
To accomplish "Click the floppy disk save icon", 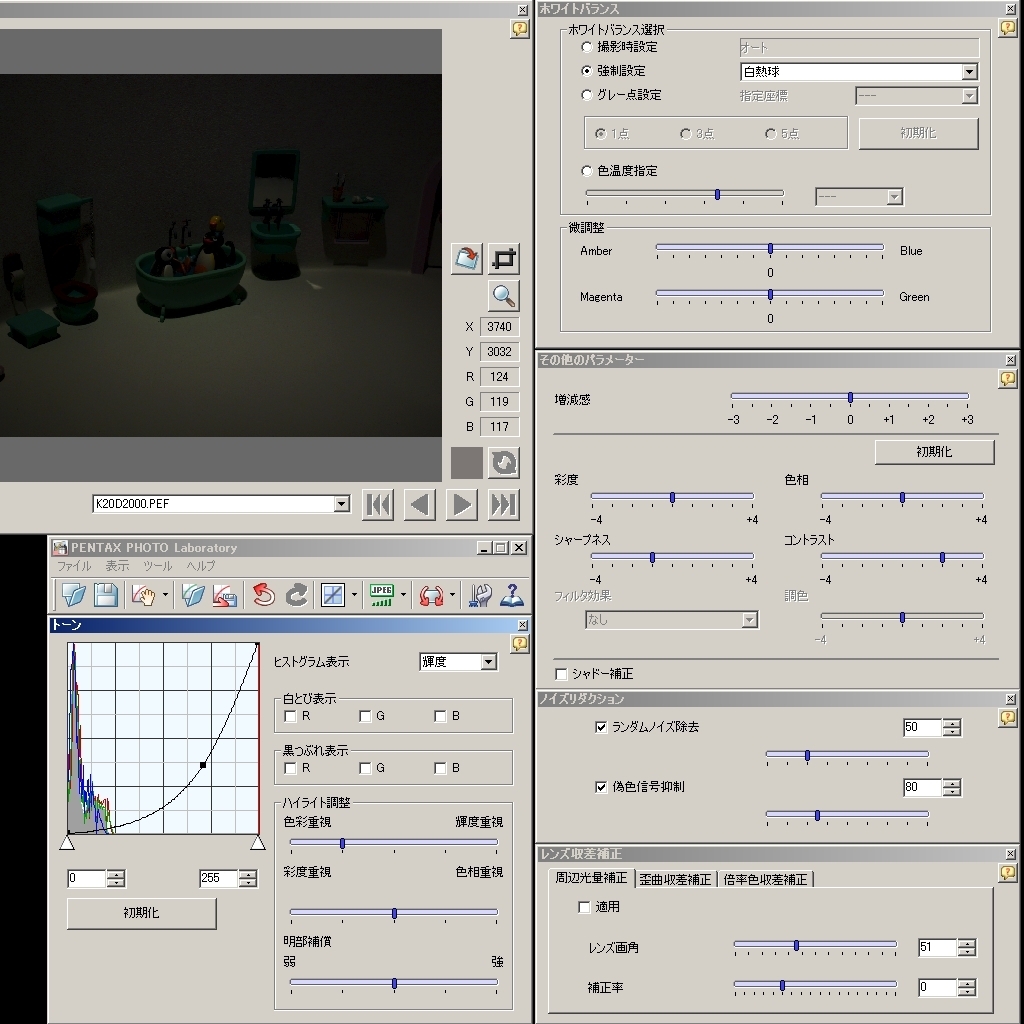I will coord(105,595).
